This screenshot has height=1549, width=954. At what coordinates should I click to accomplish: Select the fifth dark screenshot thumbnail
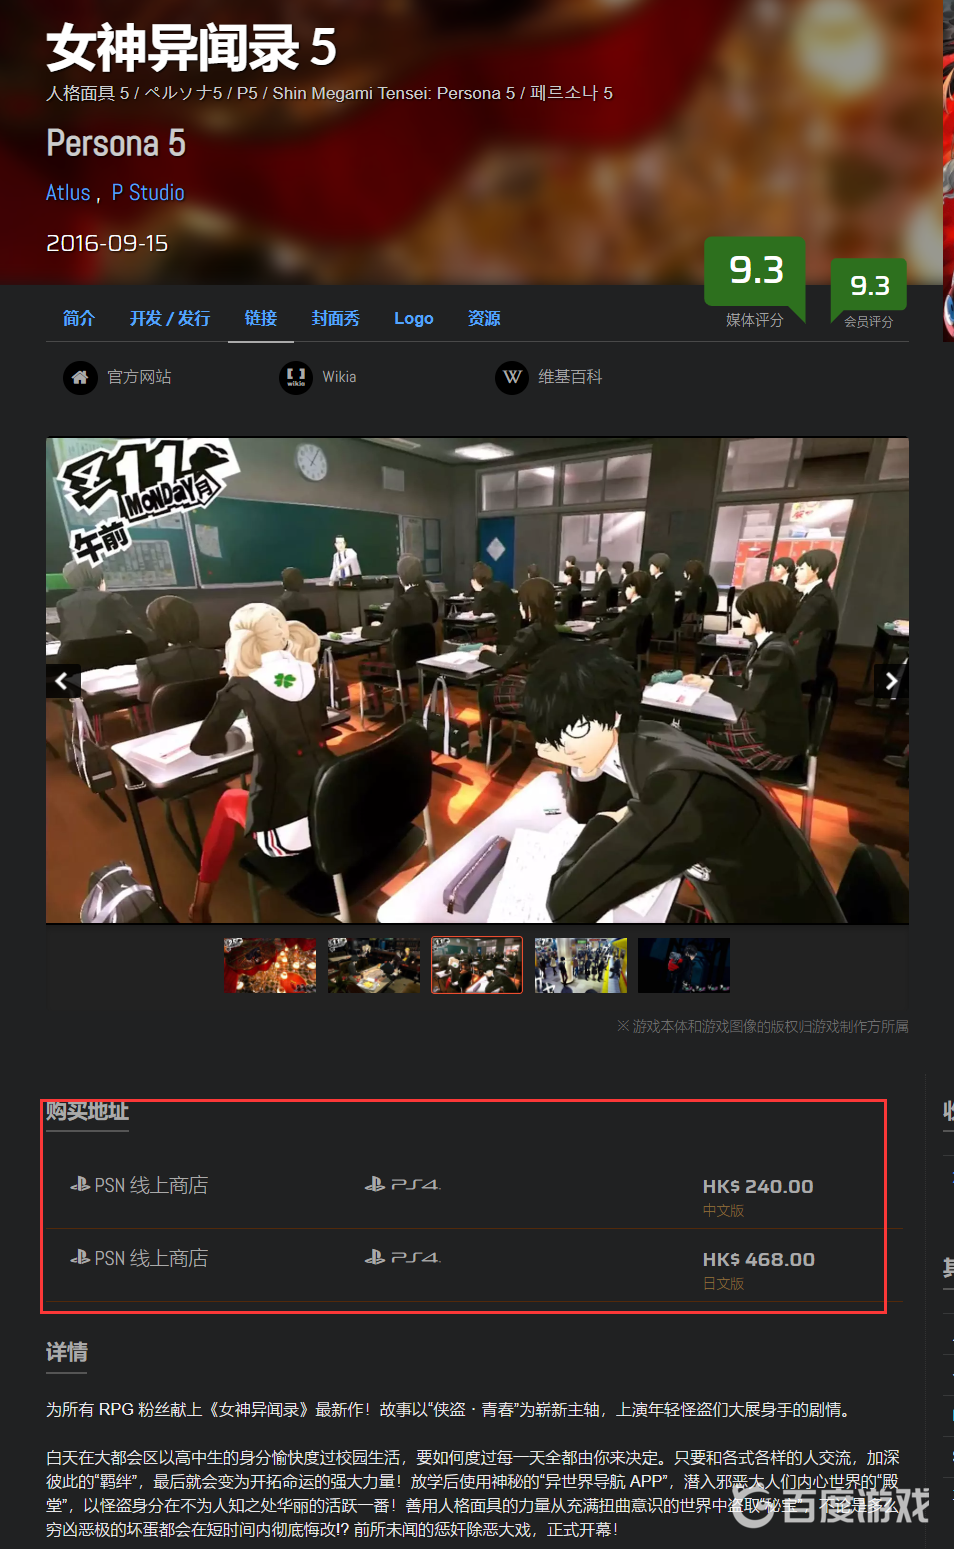pyautogui.click(x=684, y=965)
